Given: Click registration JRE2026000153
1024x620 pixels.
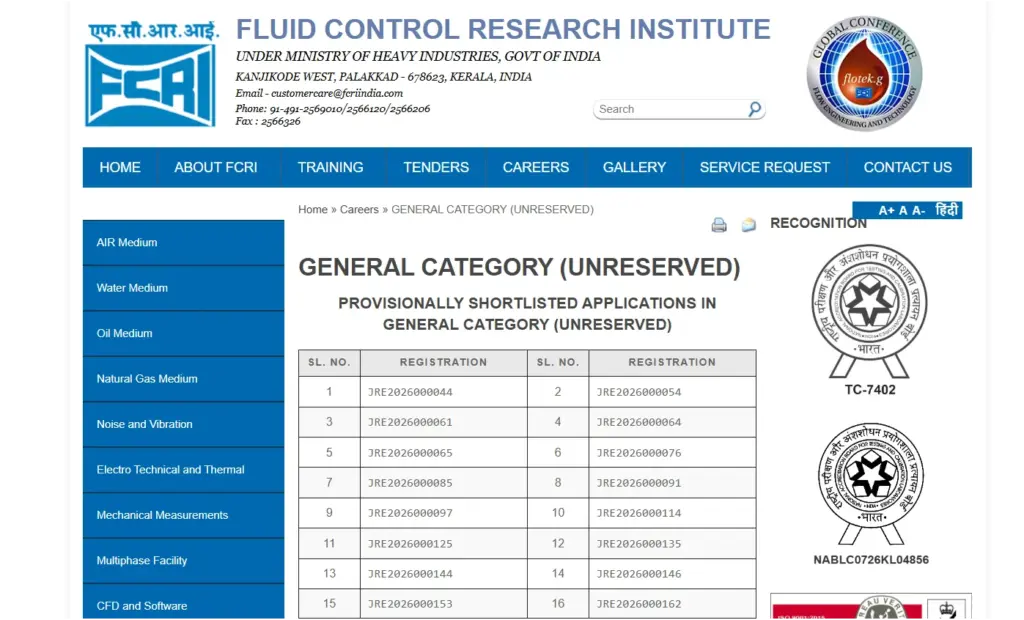Looking at the screenshot, I should pyautogui.click(x=410, y=604).
